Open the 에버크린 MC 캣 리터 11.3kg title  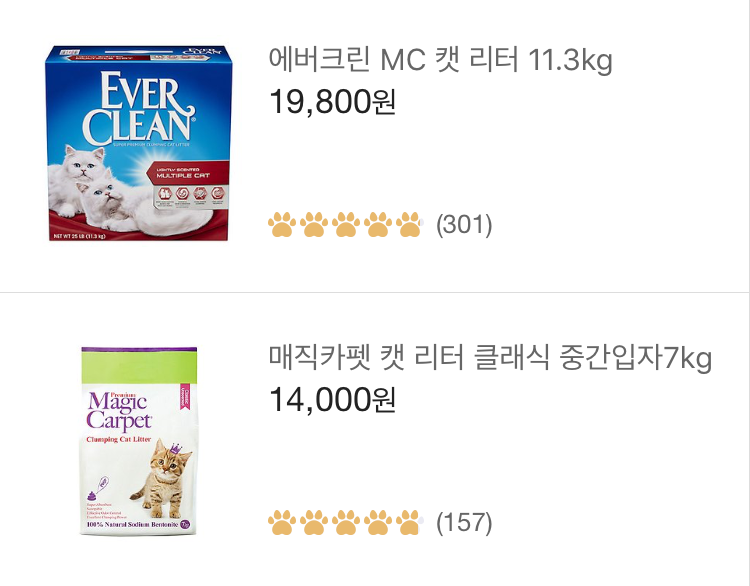(440, 61)
